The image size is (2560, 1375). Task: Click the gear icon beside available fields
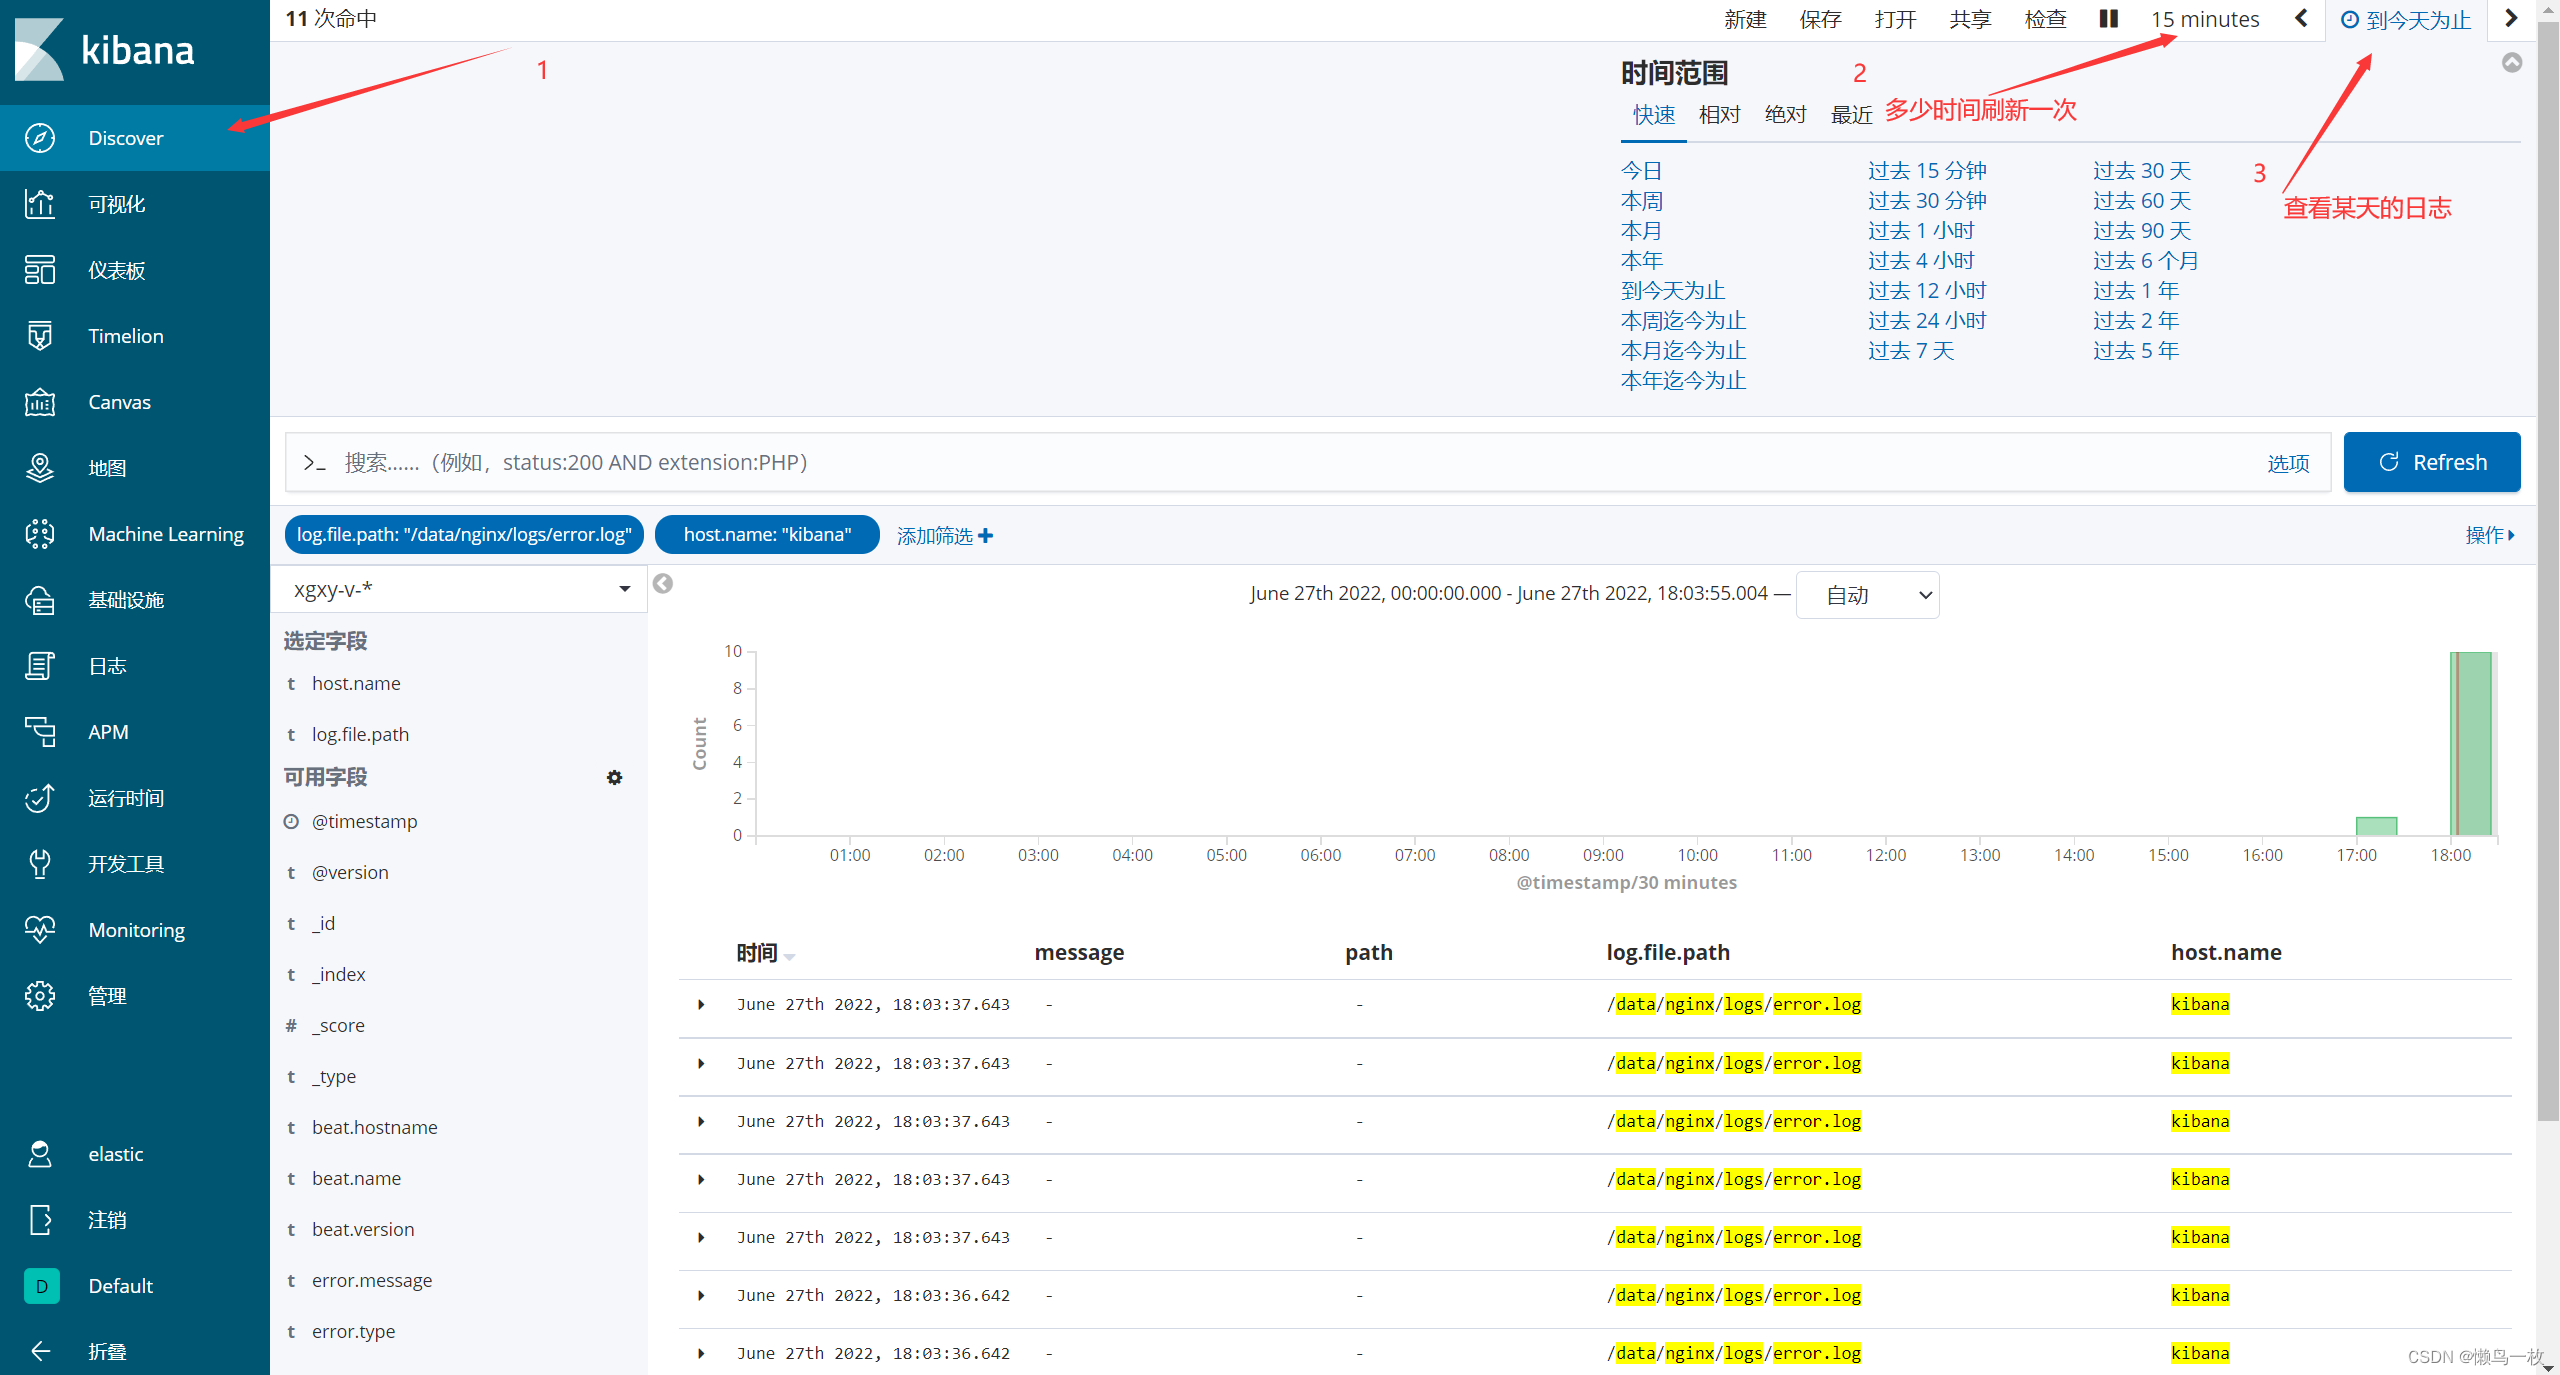(614, 777)
